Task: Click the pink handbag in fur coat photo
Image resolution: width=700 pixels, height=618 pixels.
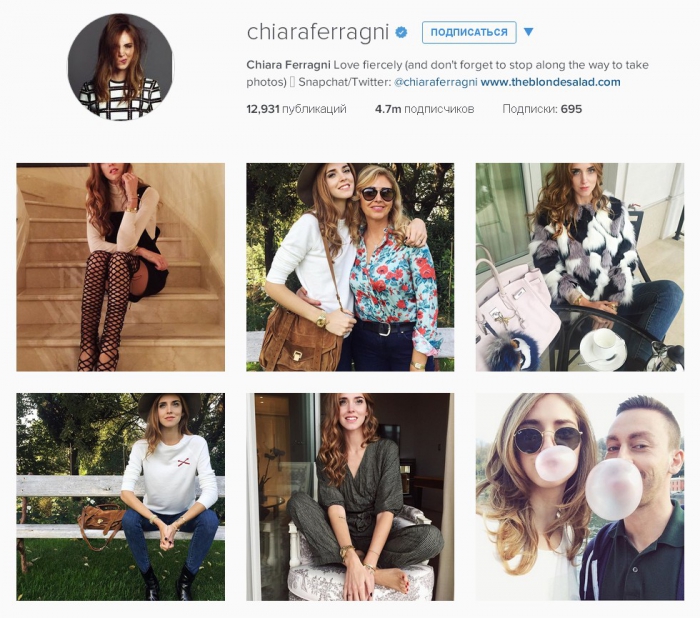Action: point(518,304)
